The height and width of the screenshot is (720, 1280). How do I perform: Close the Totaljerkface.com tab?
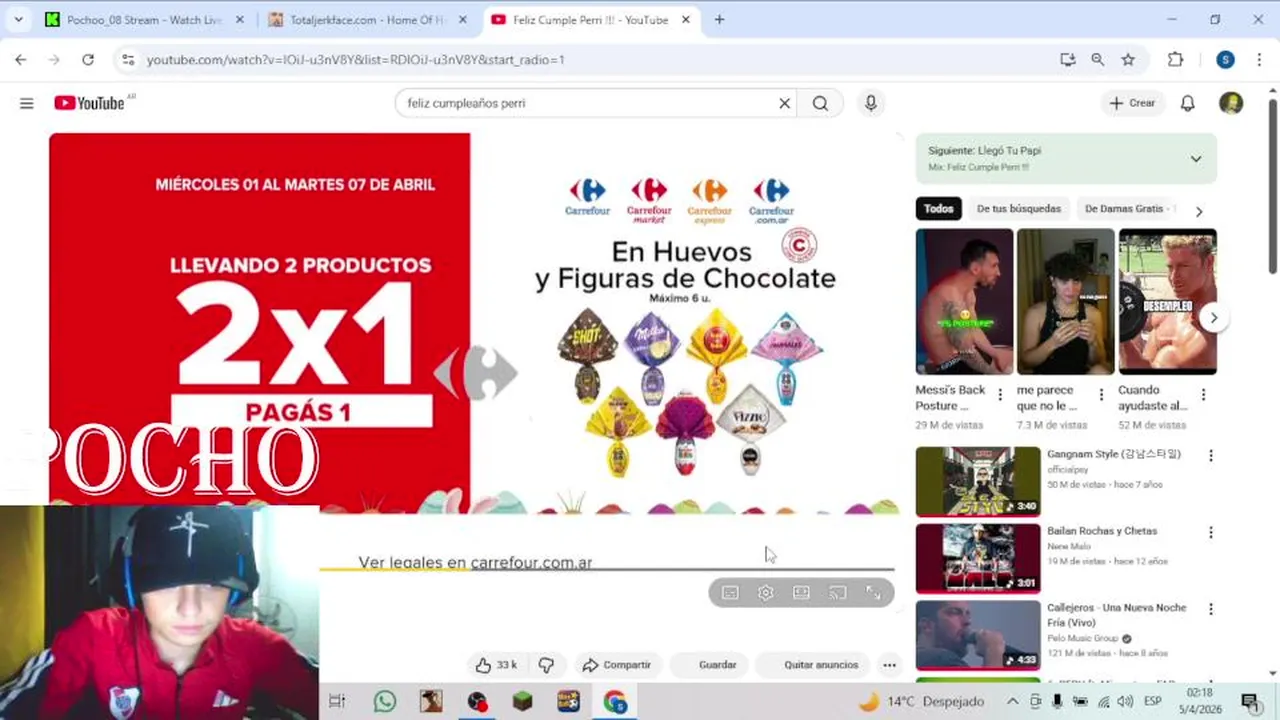pyautogui.click(x=463, y=20)
